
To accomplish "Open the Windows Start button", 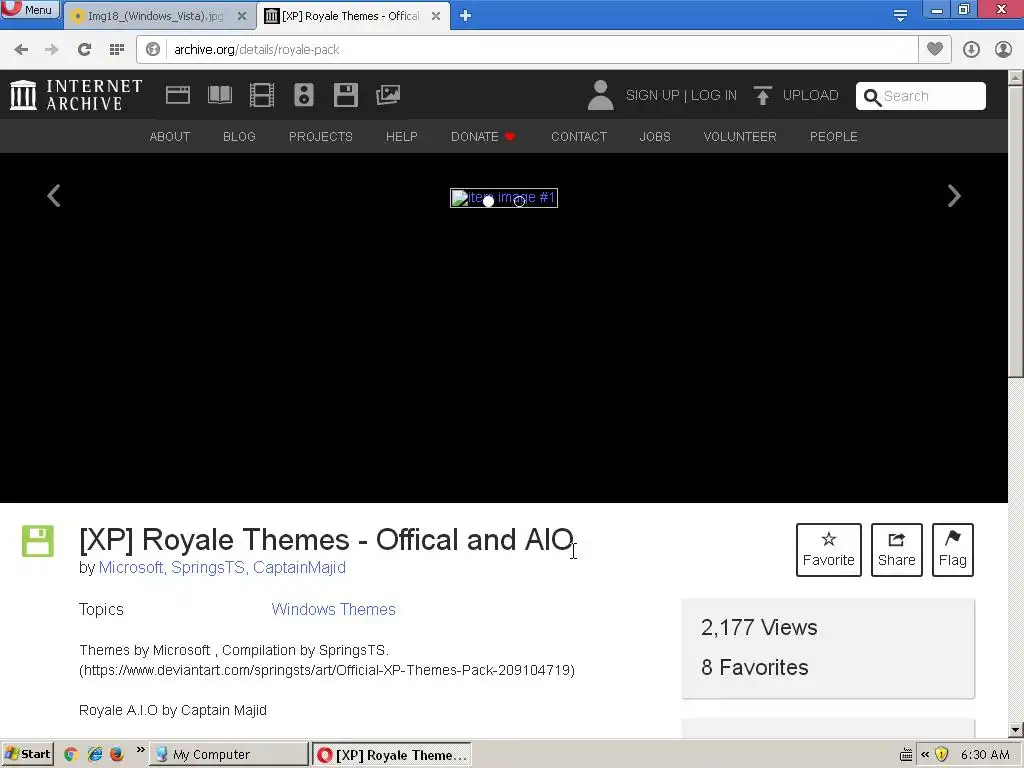I will [x=26, y=754].
